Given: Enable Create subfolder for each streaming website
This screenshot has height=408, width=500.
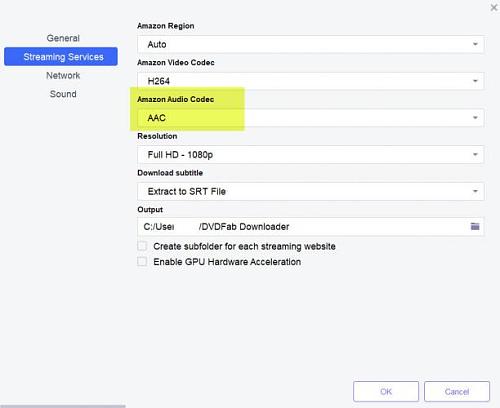Looking at the screenshot, I should click(x=142, y=246).
